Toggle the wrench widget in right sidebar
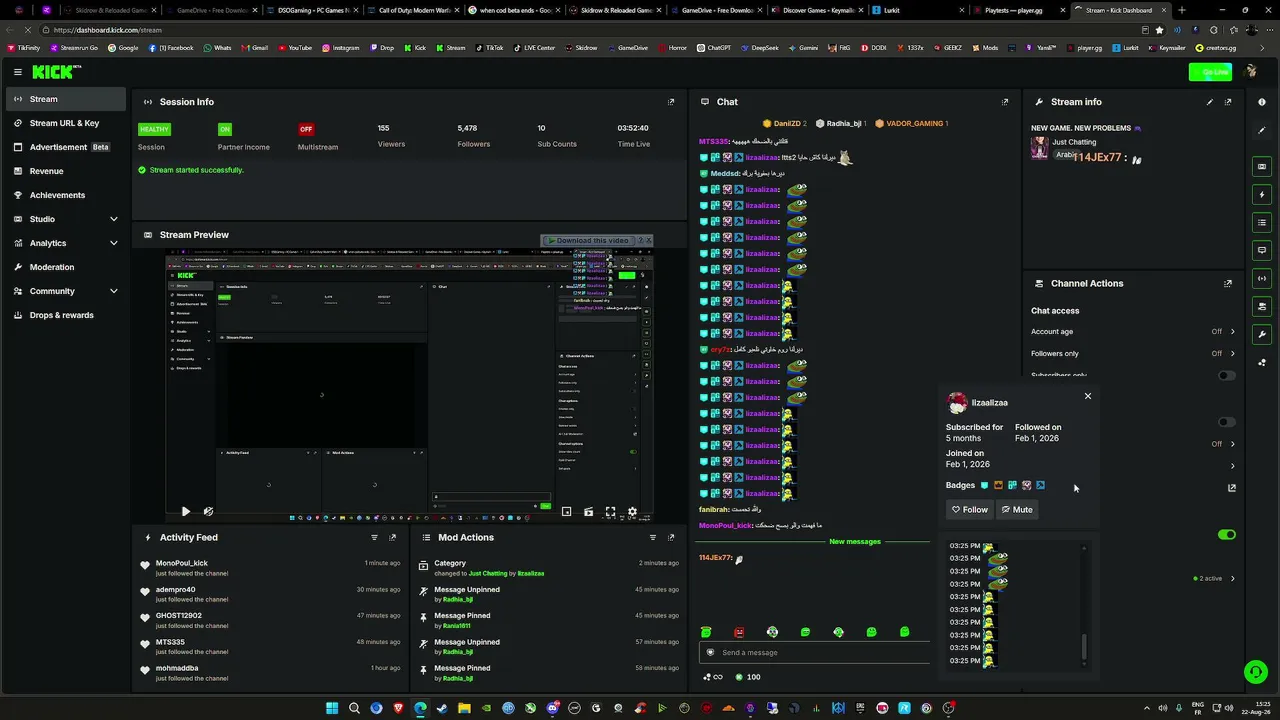 coord(1262,334)
